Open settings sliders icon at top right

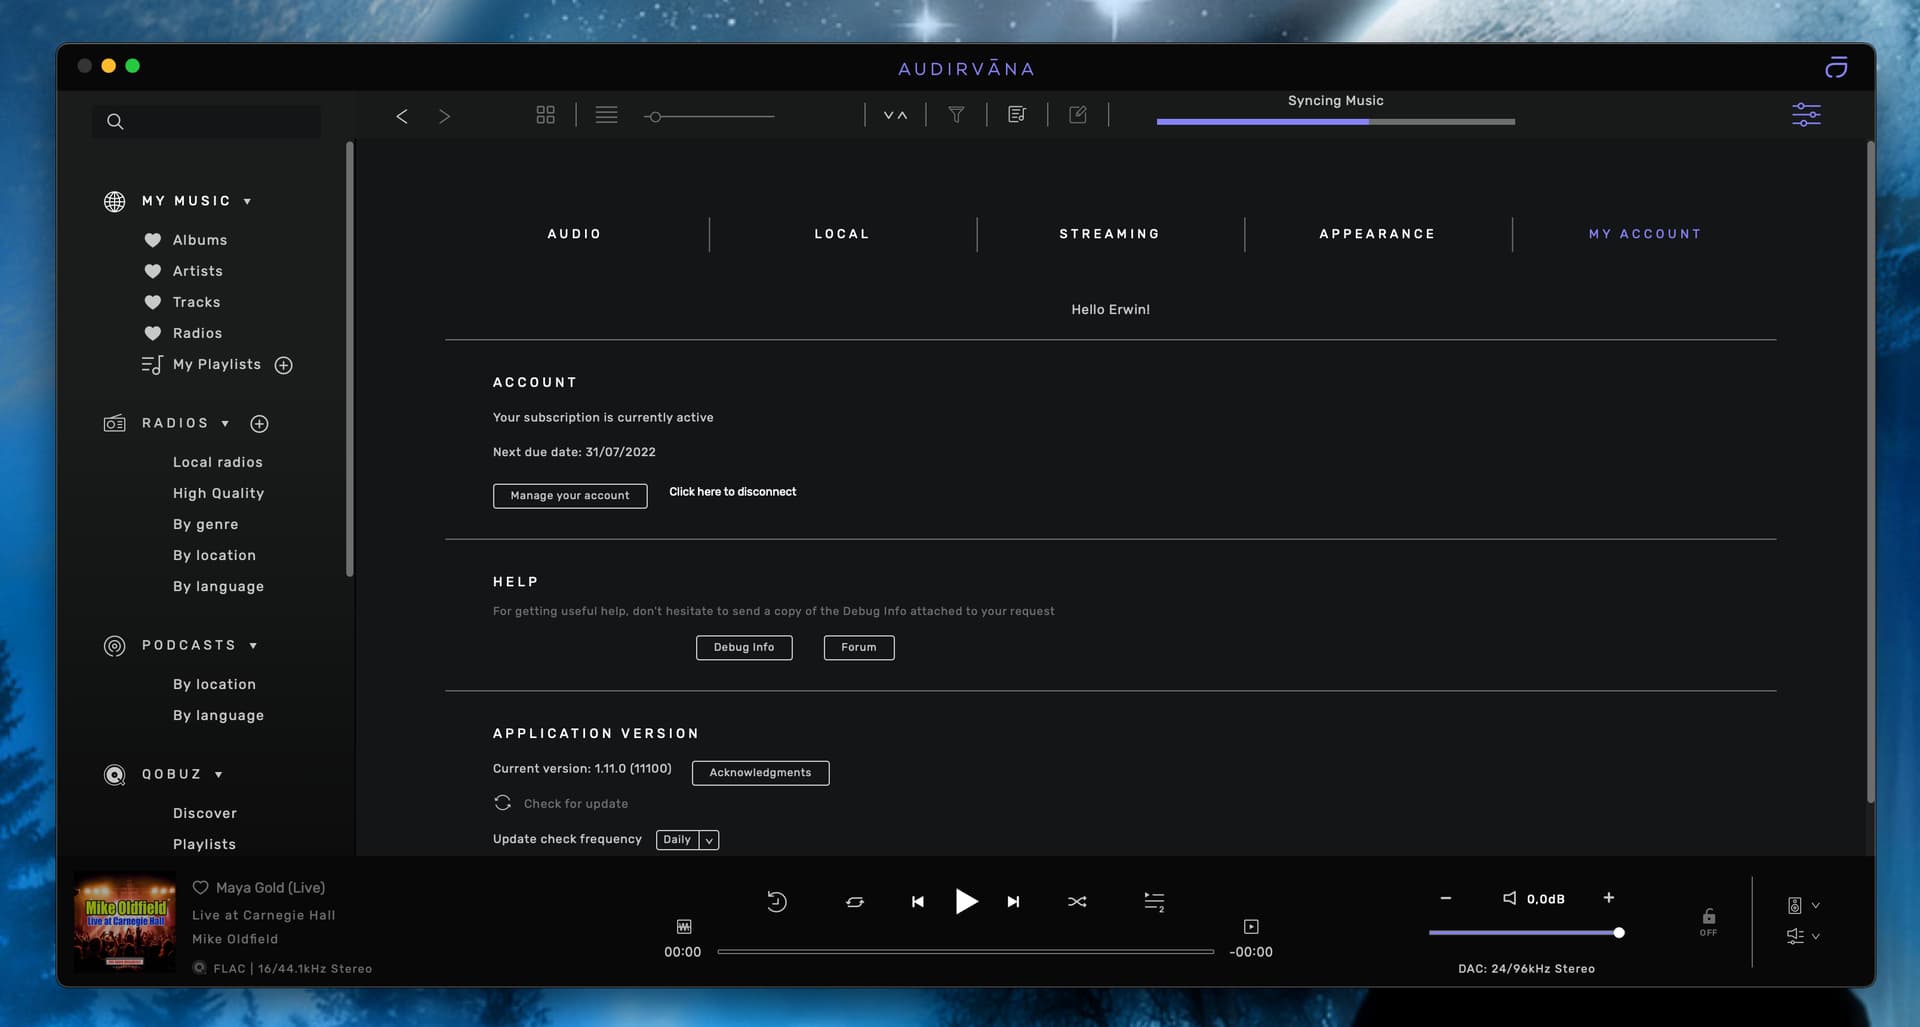click(x=1806, y=115)
